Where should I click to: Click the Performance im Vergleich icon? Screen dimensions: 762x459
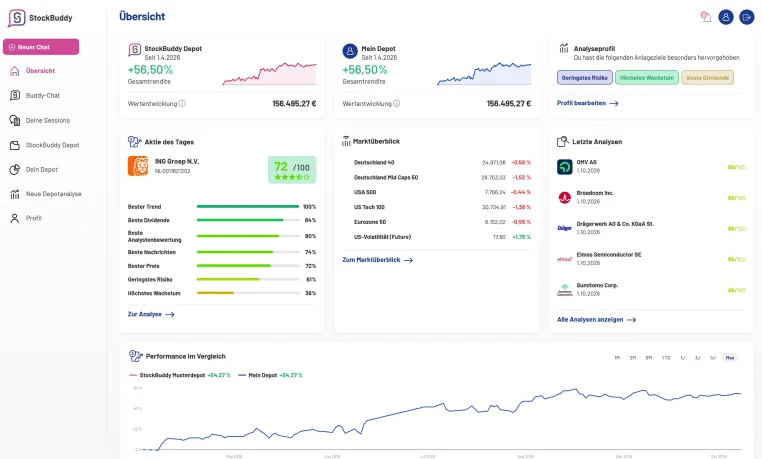[136, 356]
